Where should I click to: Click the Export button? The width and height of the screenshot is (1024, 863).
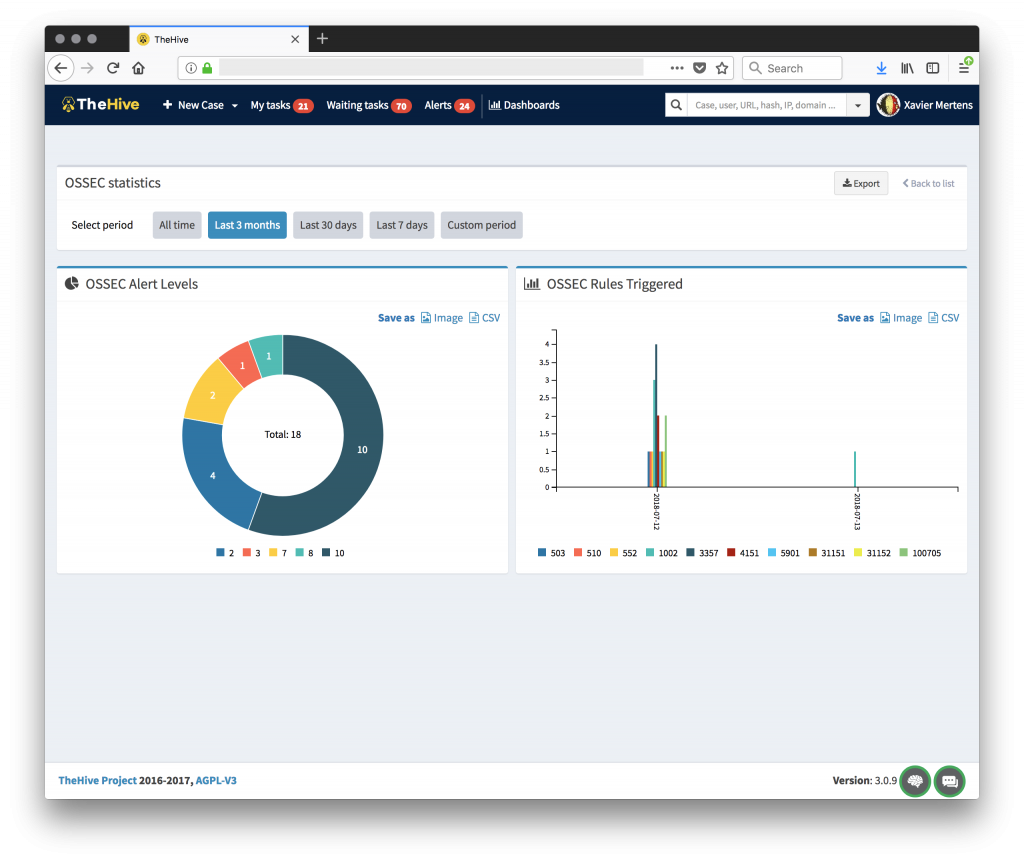(861, 183)
